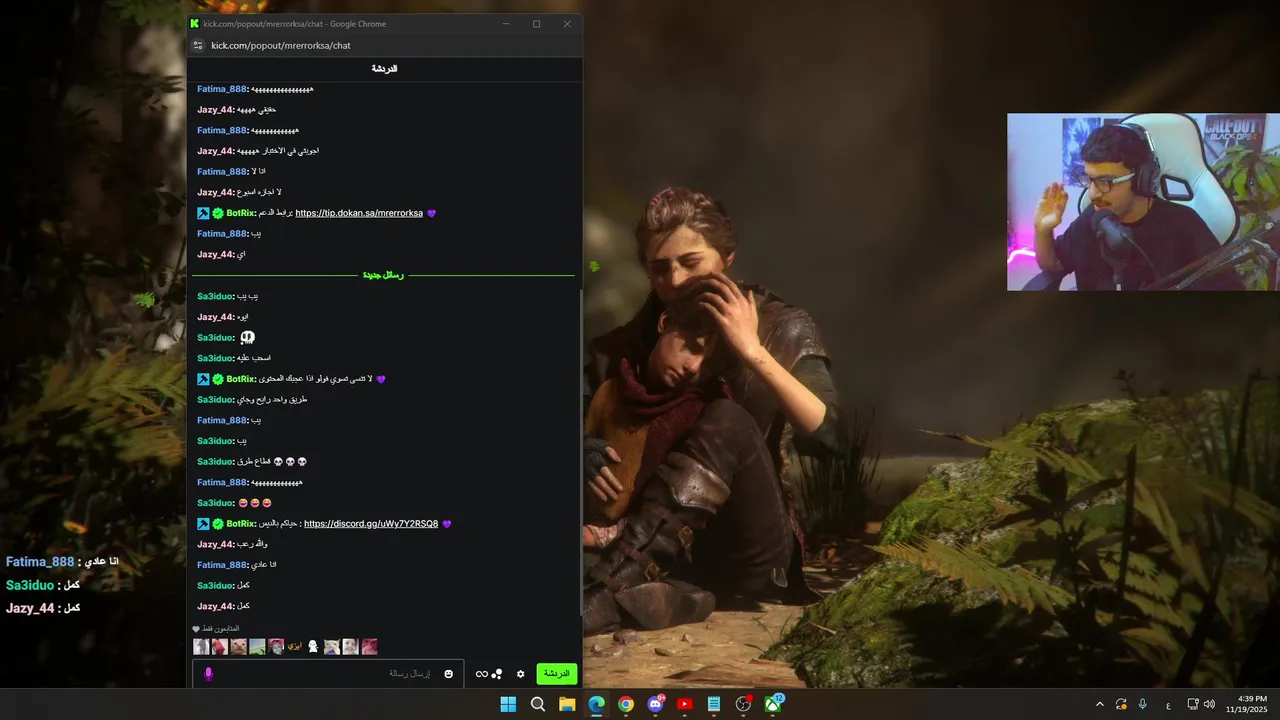1280x720 pixels.
Task: Click Jazy_44 username on والله رعب message
Action: pyautogui.click(x=215, y=544)
